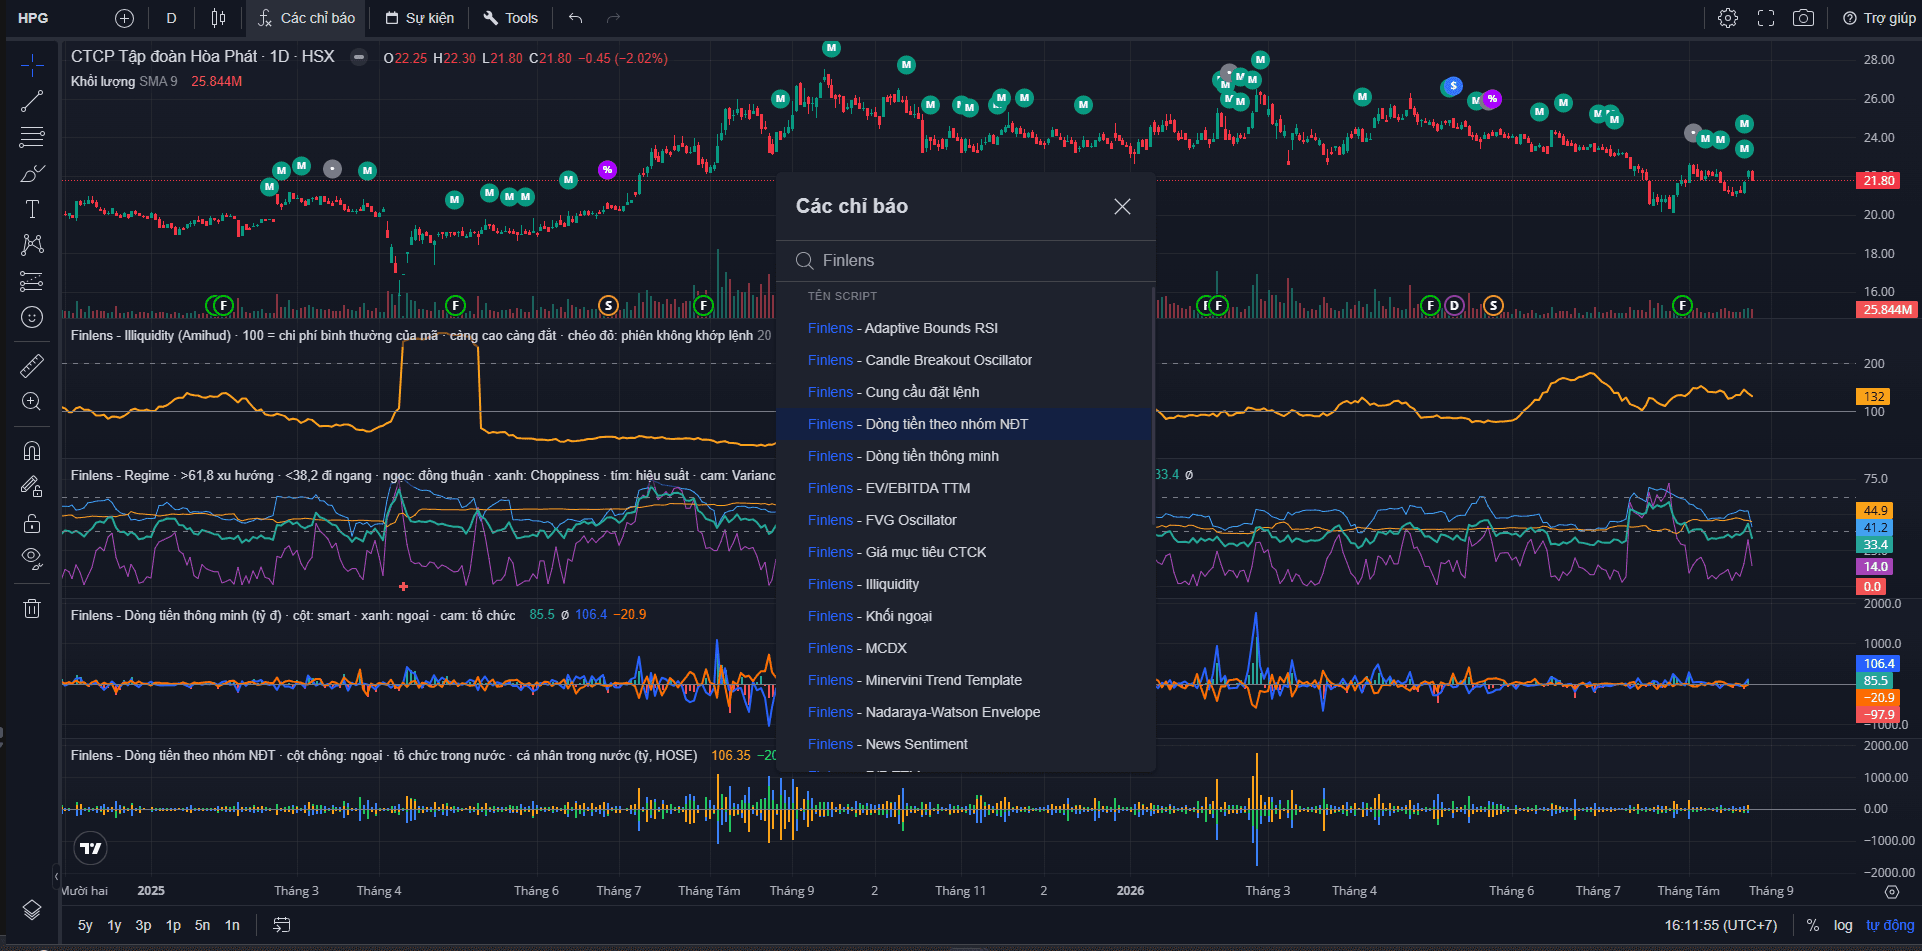Toggle lock all drawing tools
The image size is (1922, 951).
(32, 523)
